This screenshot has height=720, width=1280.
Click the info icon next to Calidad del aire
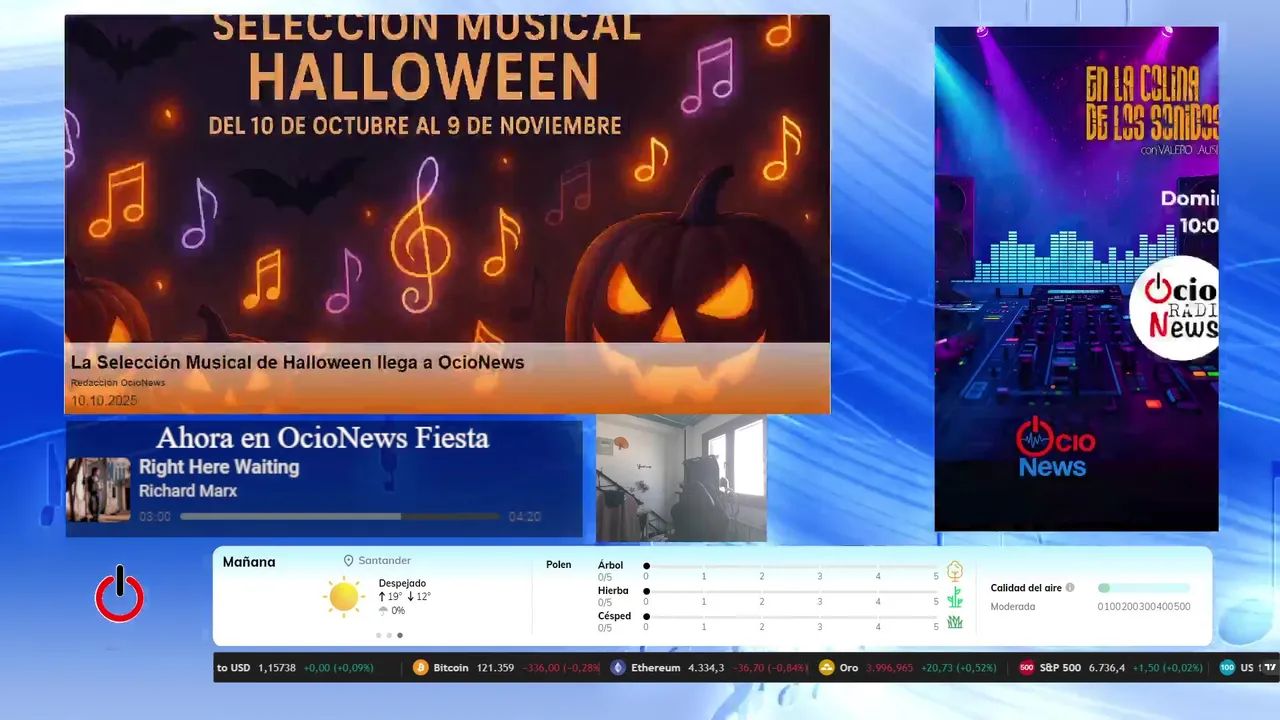1070,588
